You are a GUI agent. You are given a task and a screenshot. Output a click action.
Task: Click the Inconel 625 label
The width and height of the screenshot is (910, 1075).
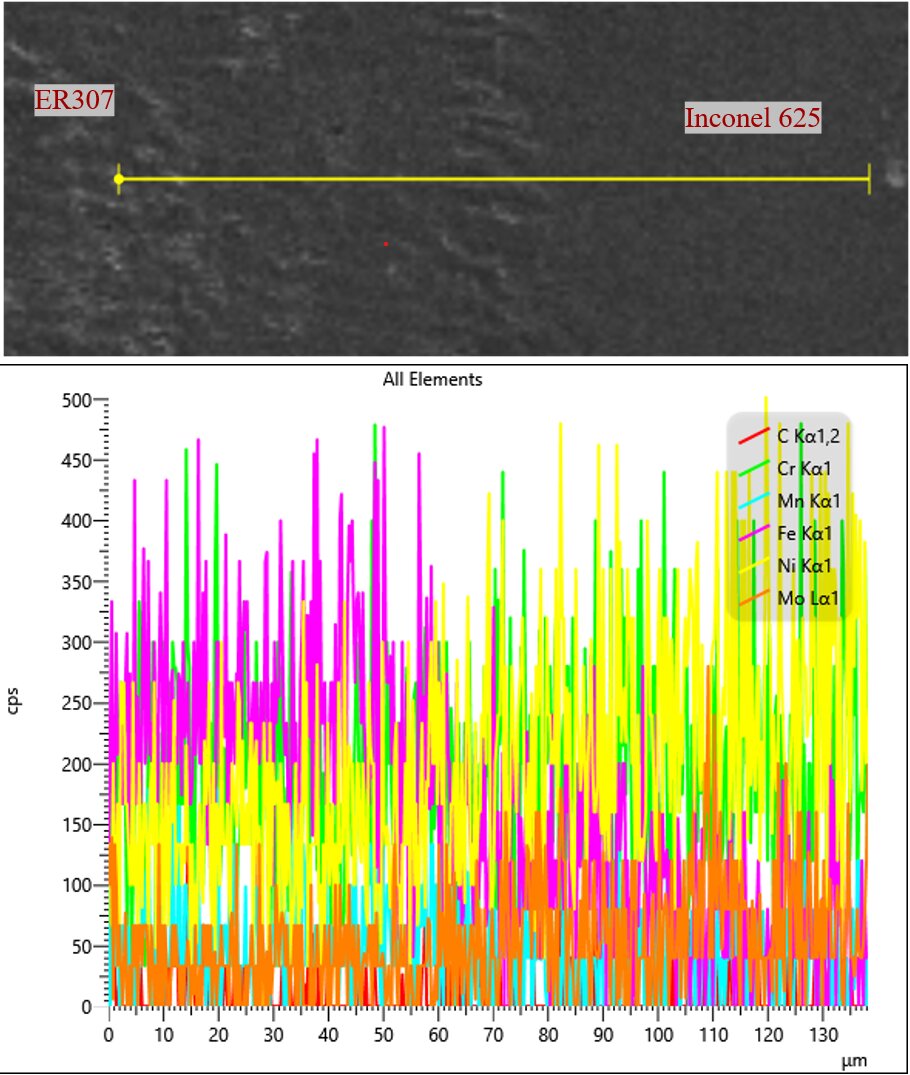click(x=752, y=118)
